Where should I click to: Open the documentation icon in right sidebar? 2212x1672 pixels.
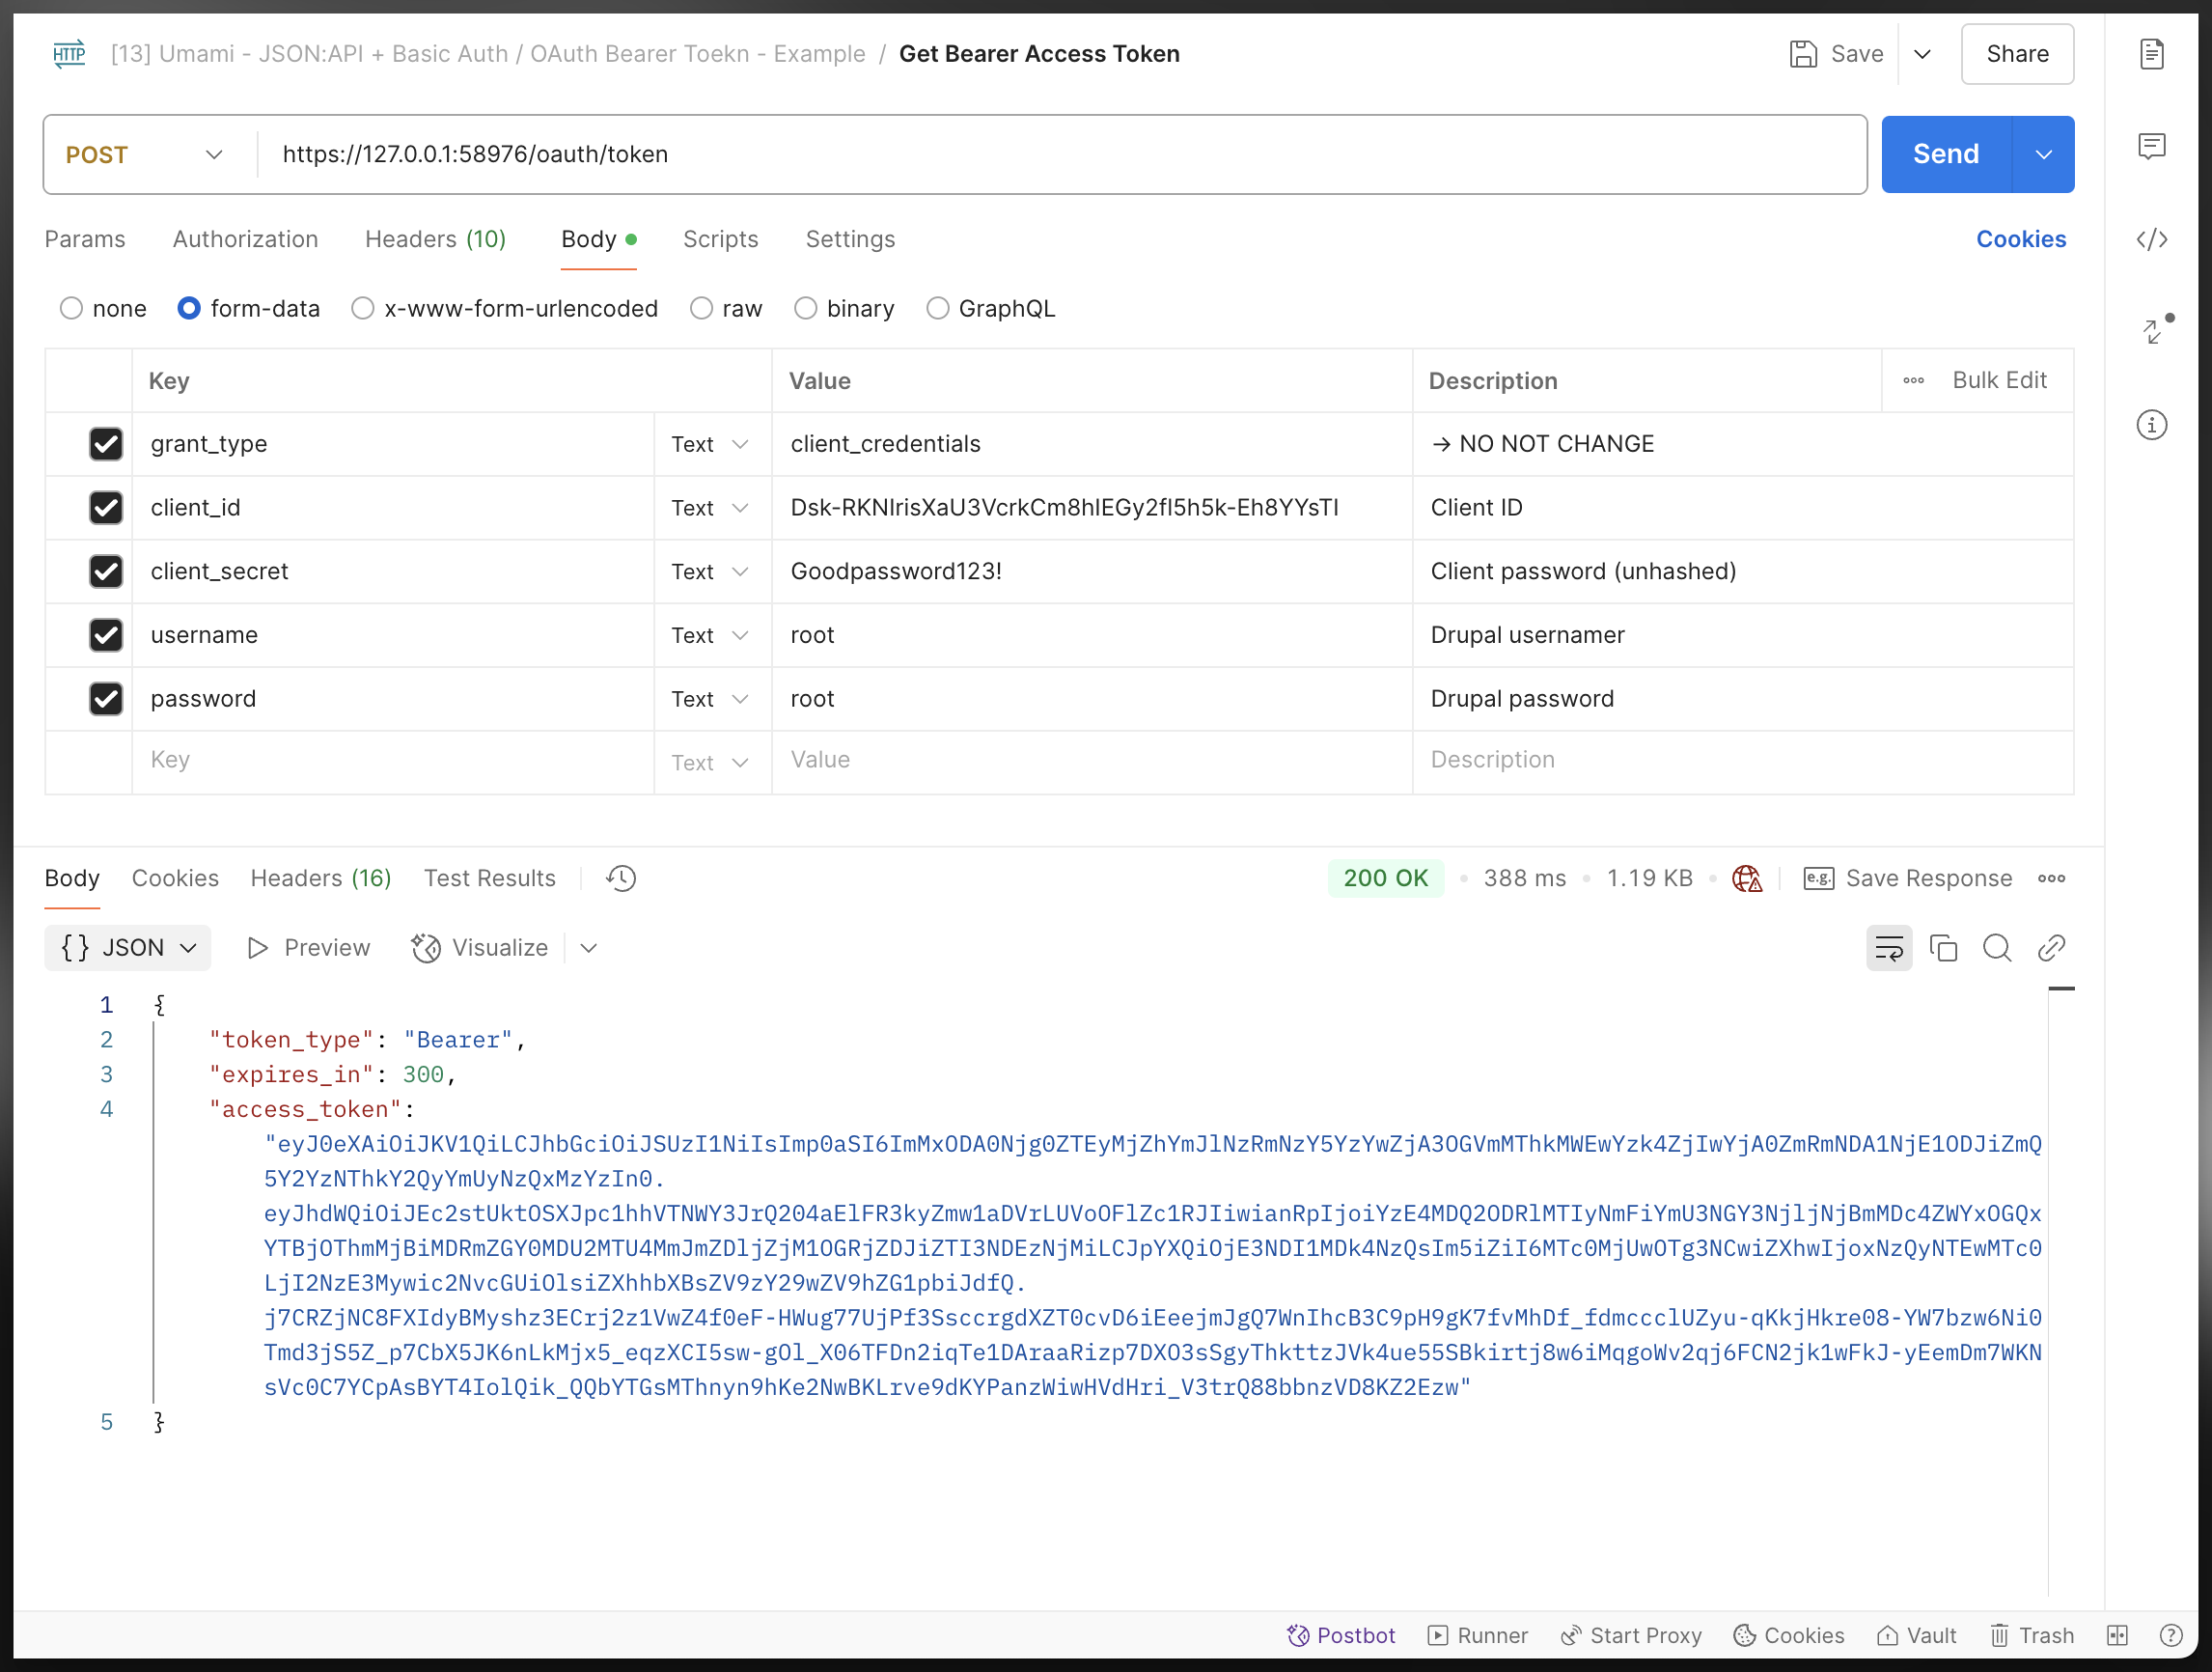tap(2151, 54)
